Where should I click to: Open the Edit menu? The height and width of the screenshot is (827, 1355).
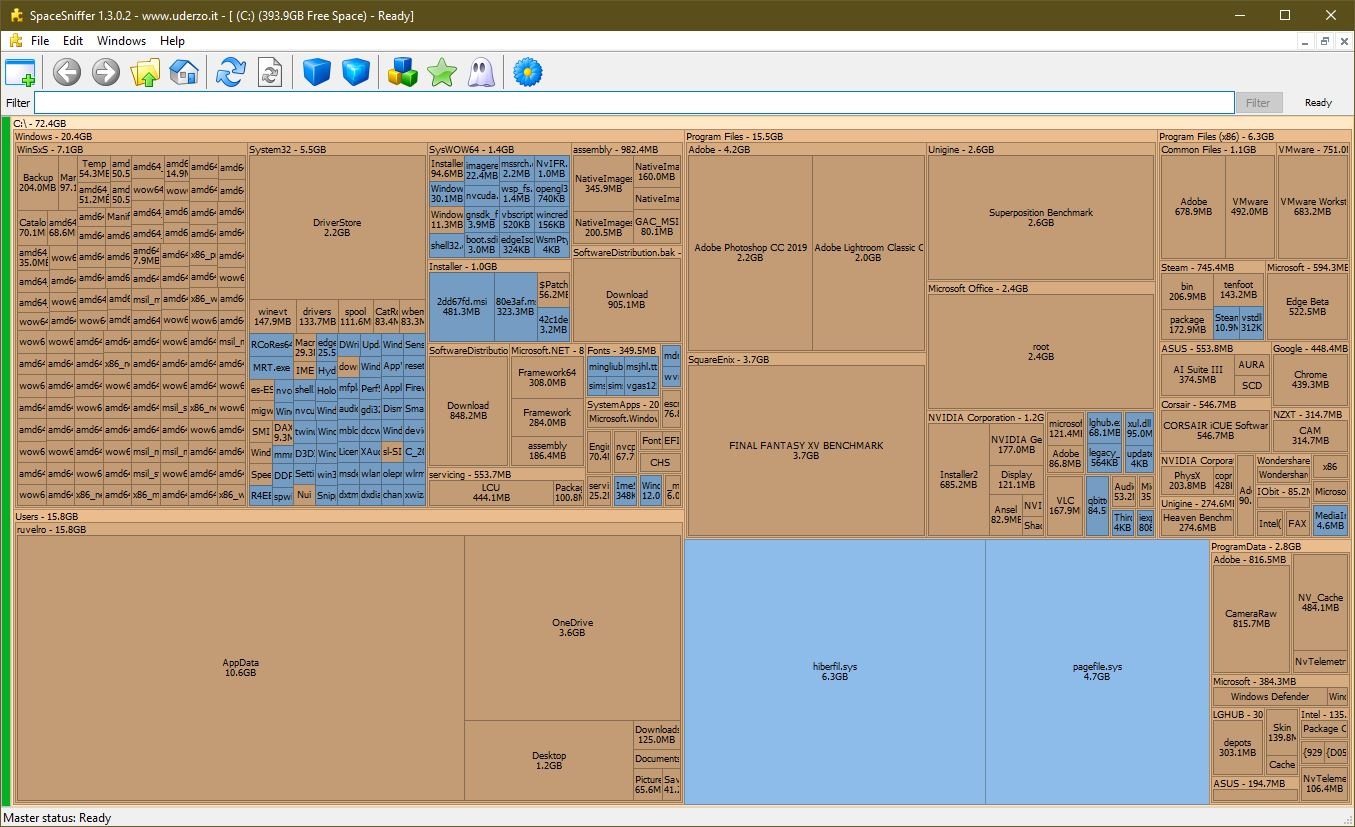coord(73,41)
